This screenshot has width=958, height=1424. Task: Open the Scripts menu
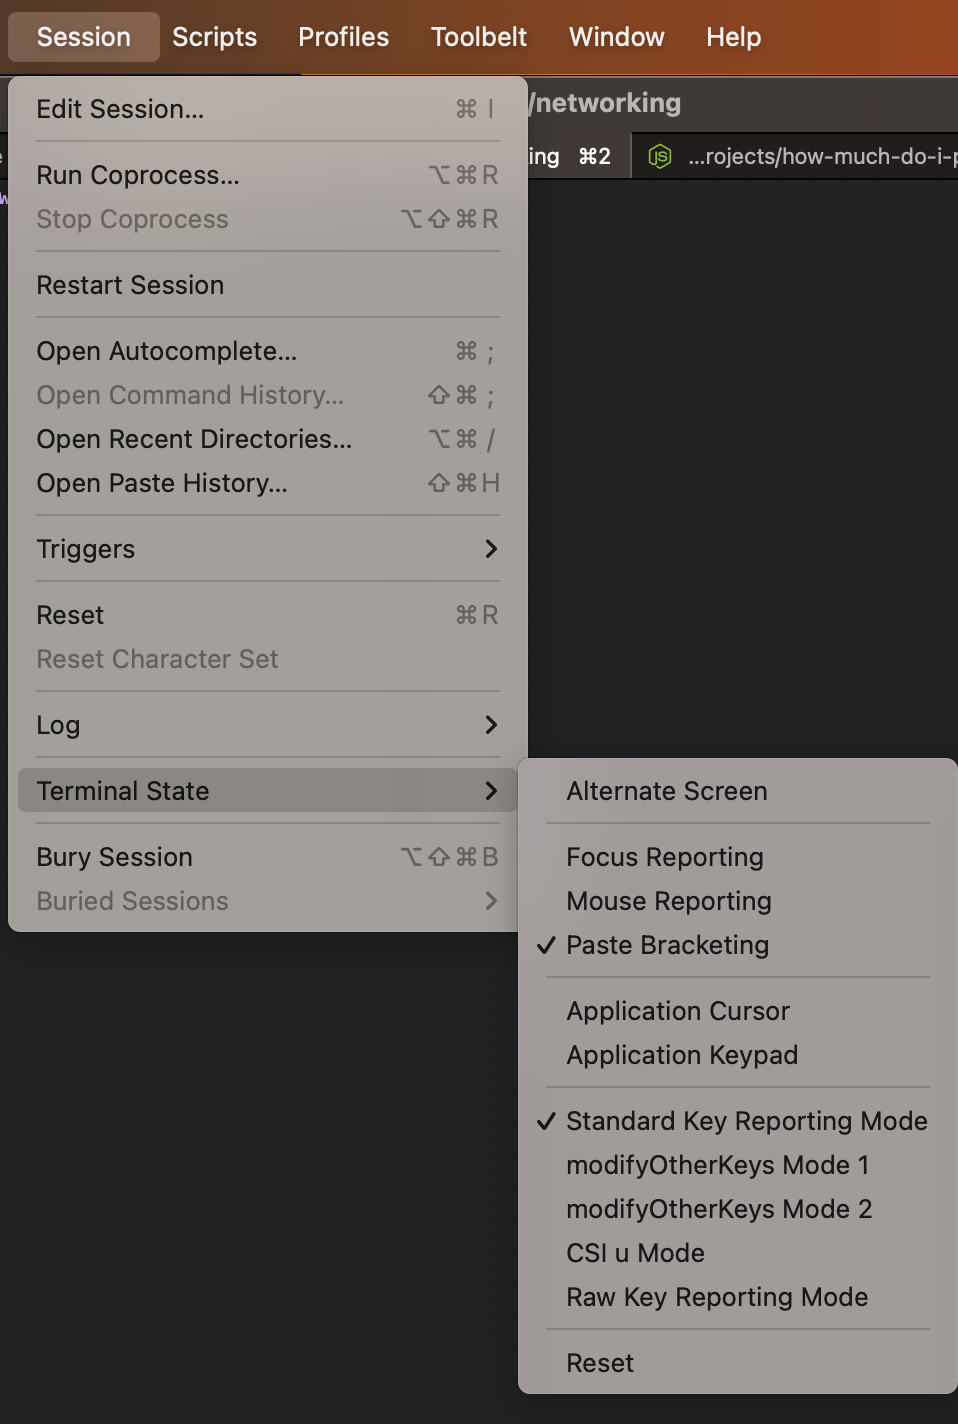[215, 37]
